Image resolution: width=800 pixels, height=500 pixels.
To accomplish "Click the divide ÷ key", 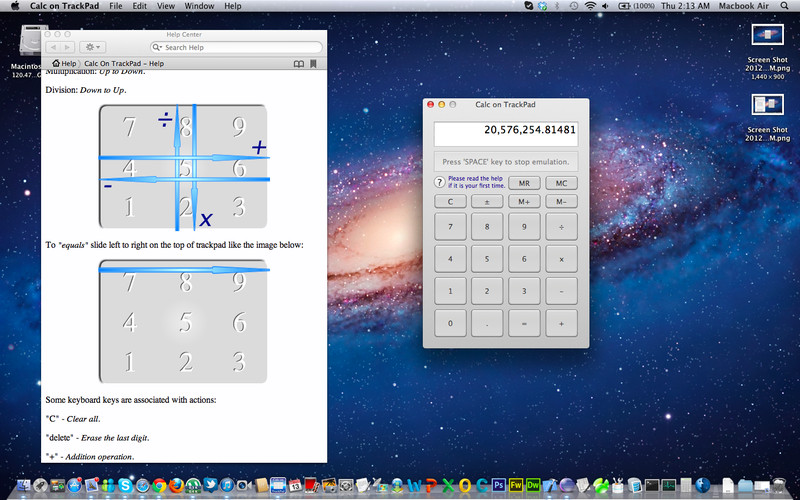I will tap(561, 227).
